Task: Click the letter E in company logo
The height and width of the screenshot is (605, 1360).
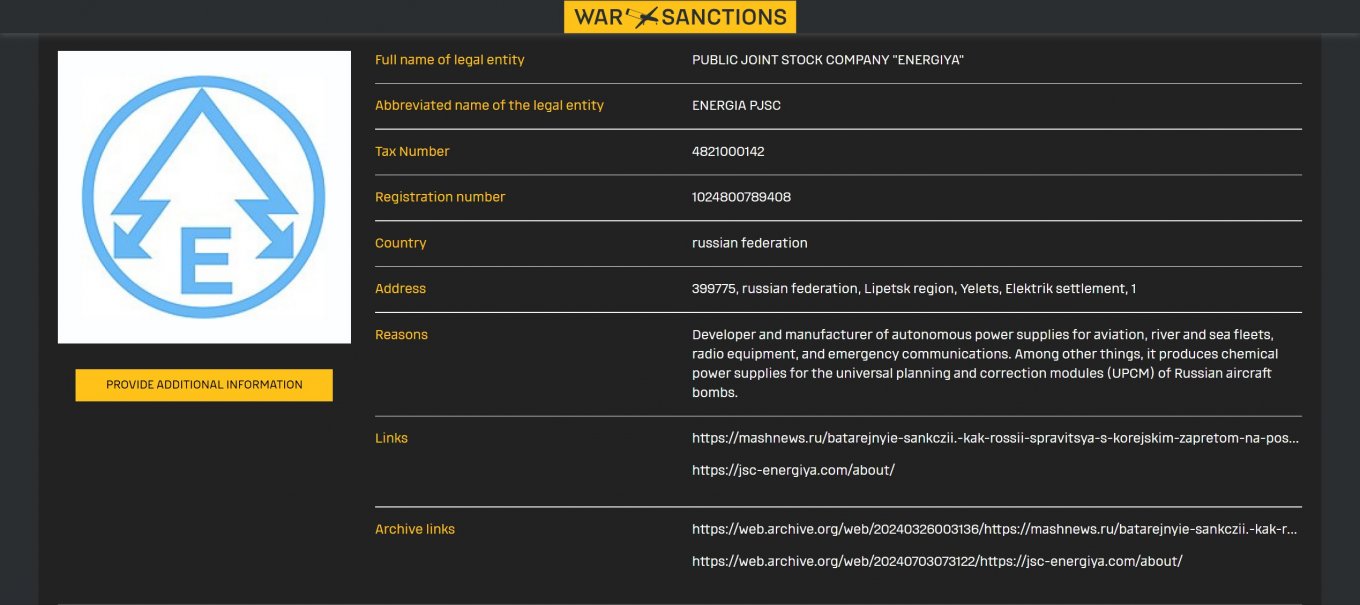Action: pos(205,259)
